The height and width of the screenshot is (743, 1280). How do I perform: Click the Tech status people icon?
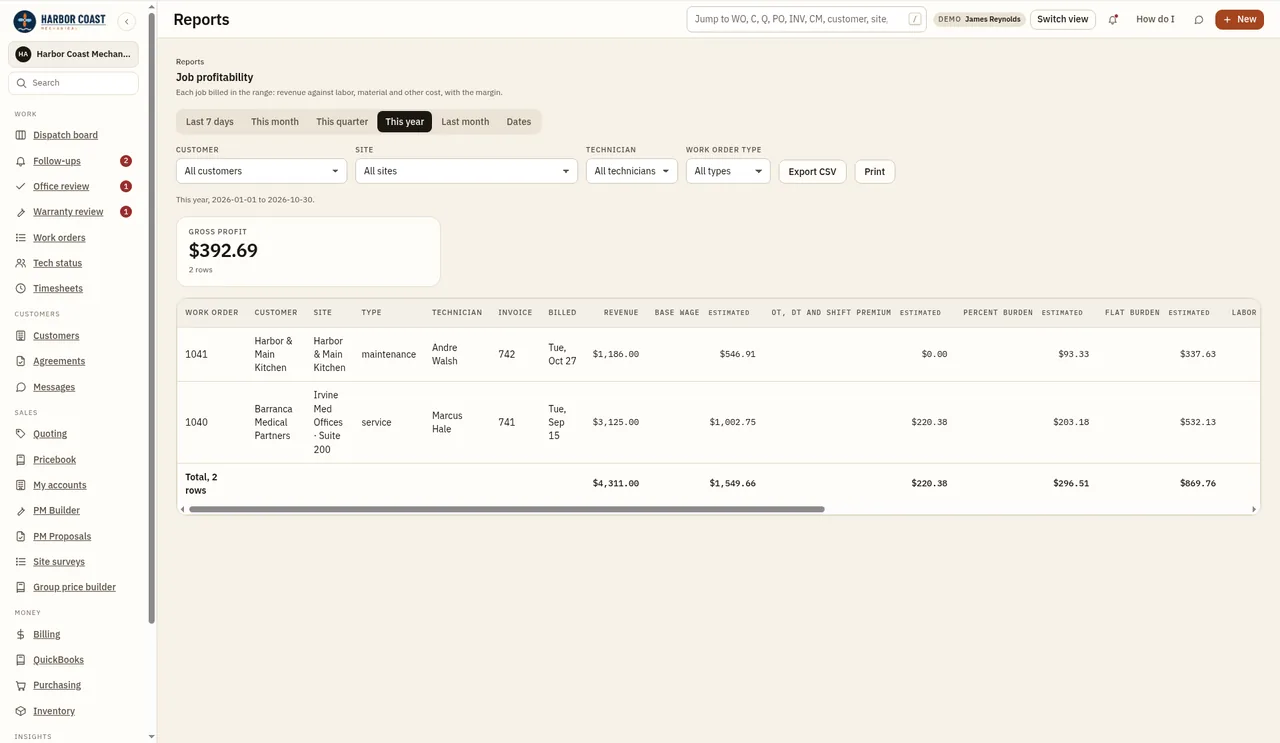22,263
